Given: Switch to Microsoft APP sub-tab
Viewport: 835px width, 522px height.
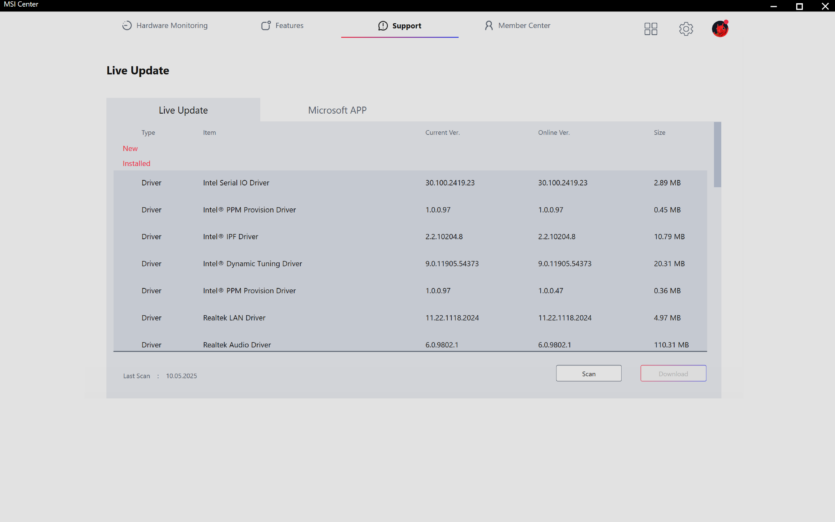Looking at the screenshot, I should 337,110.
